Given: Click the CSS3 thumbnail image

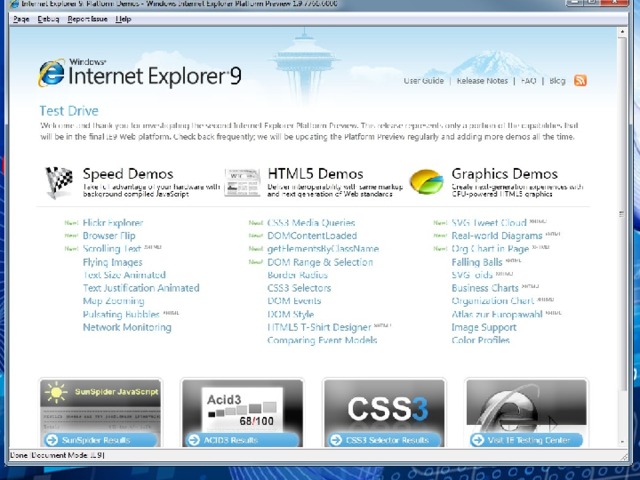Looking at the screenshot, I should 384,406.
